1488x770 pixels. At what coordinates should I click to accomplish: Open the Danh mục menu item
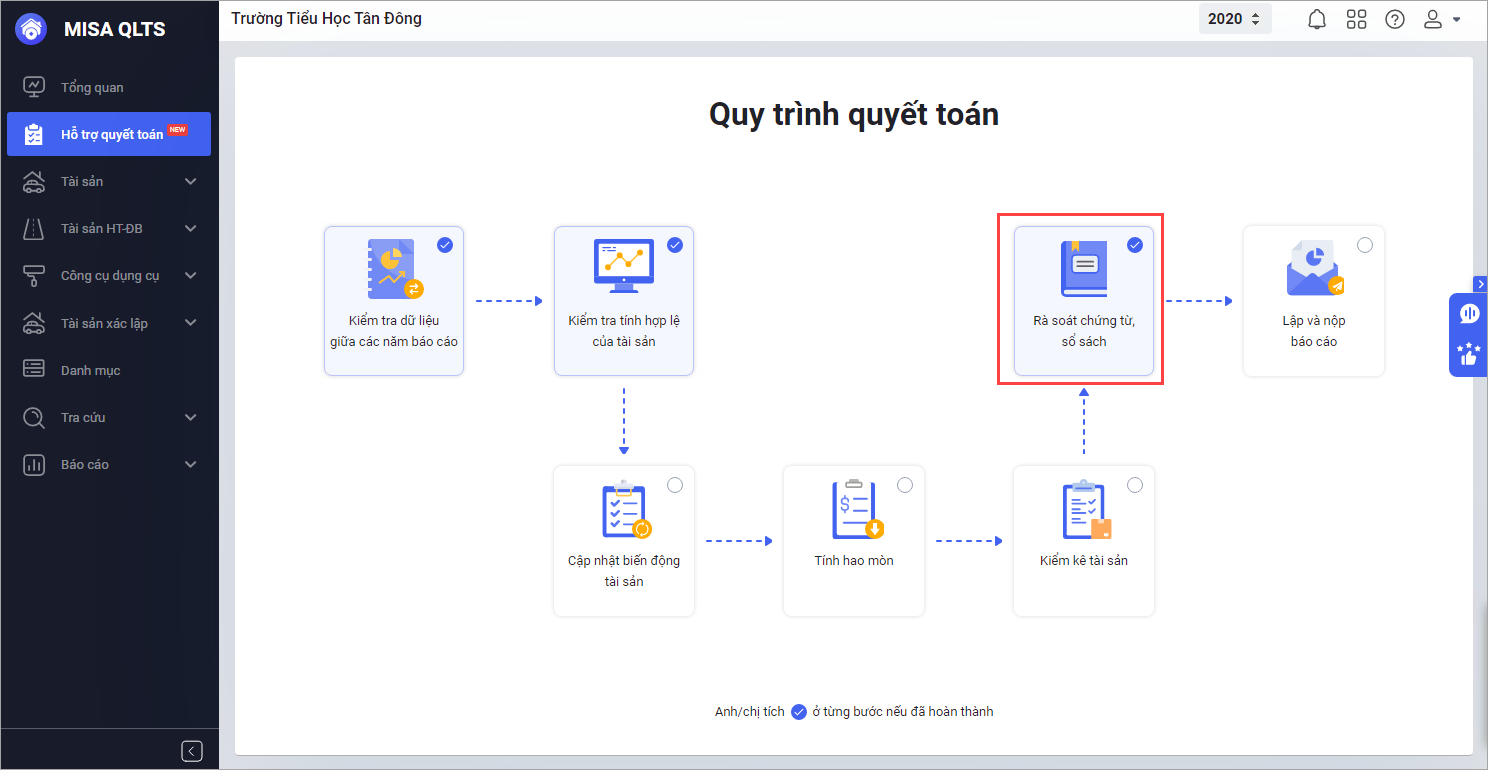point(109,370)
